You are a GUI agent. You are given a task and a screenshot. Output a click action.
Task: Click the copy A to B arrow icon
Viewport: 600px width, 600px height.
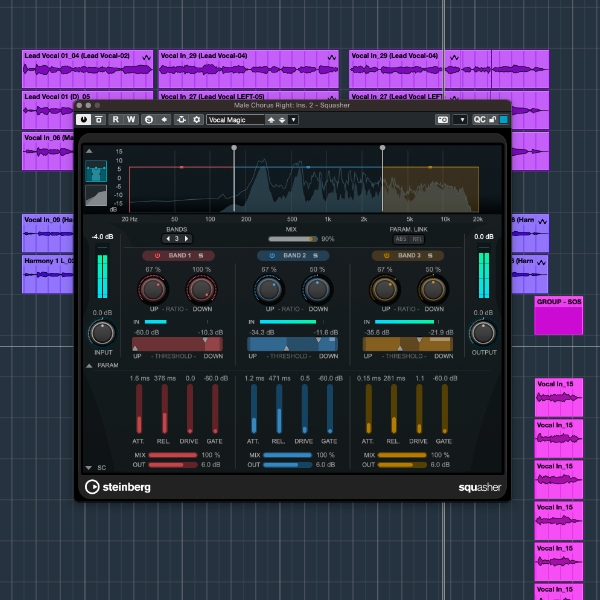[164, 120]
